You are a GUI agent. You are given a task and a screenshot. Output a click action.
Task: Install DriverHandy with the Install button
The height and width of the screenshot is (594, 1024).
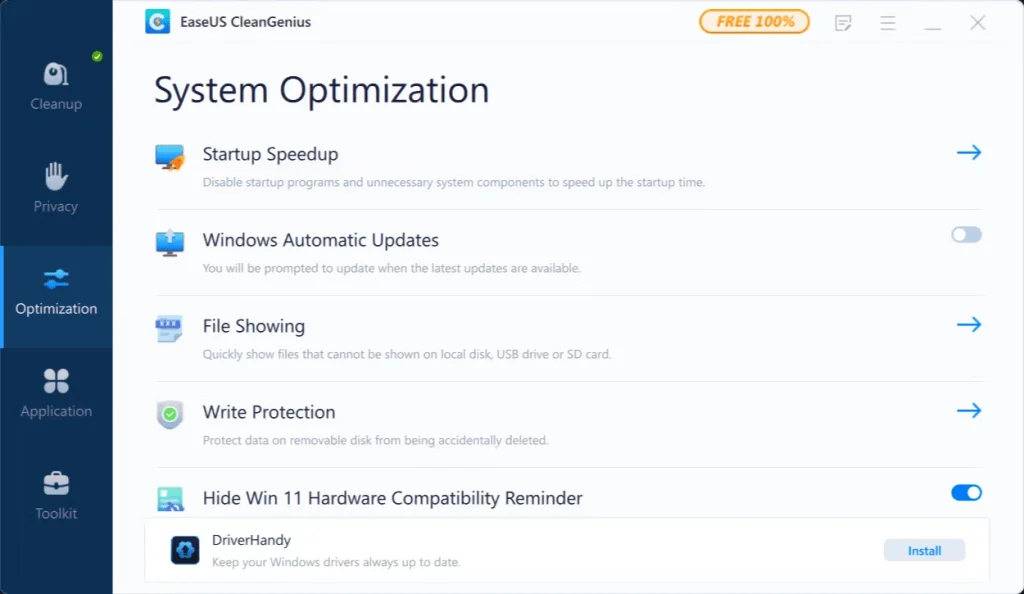coord(924,550)
